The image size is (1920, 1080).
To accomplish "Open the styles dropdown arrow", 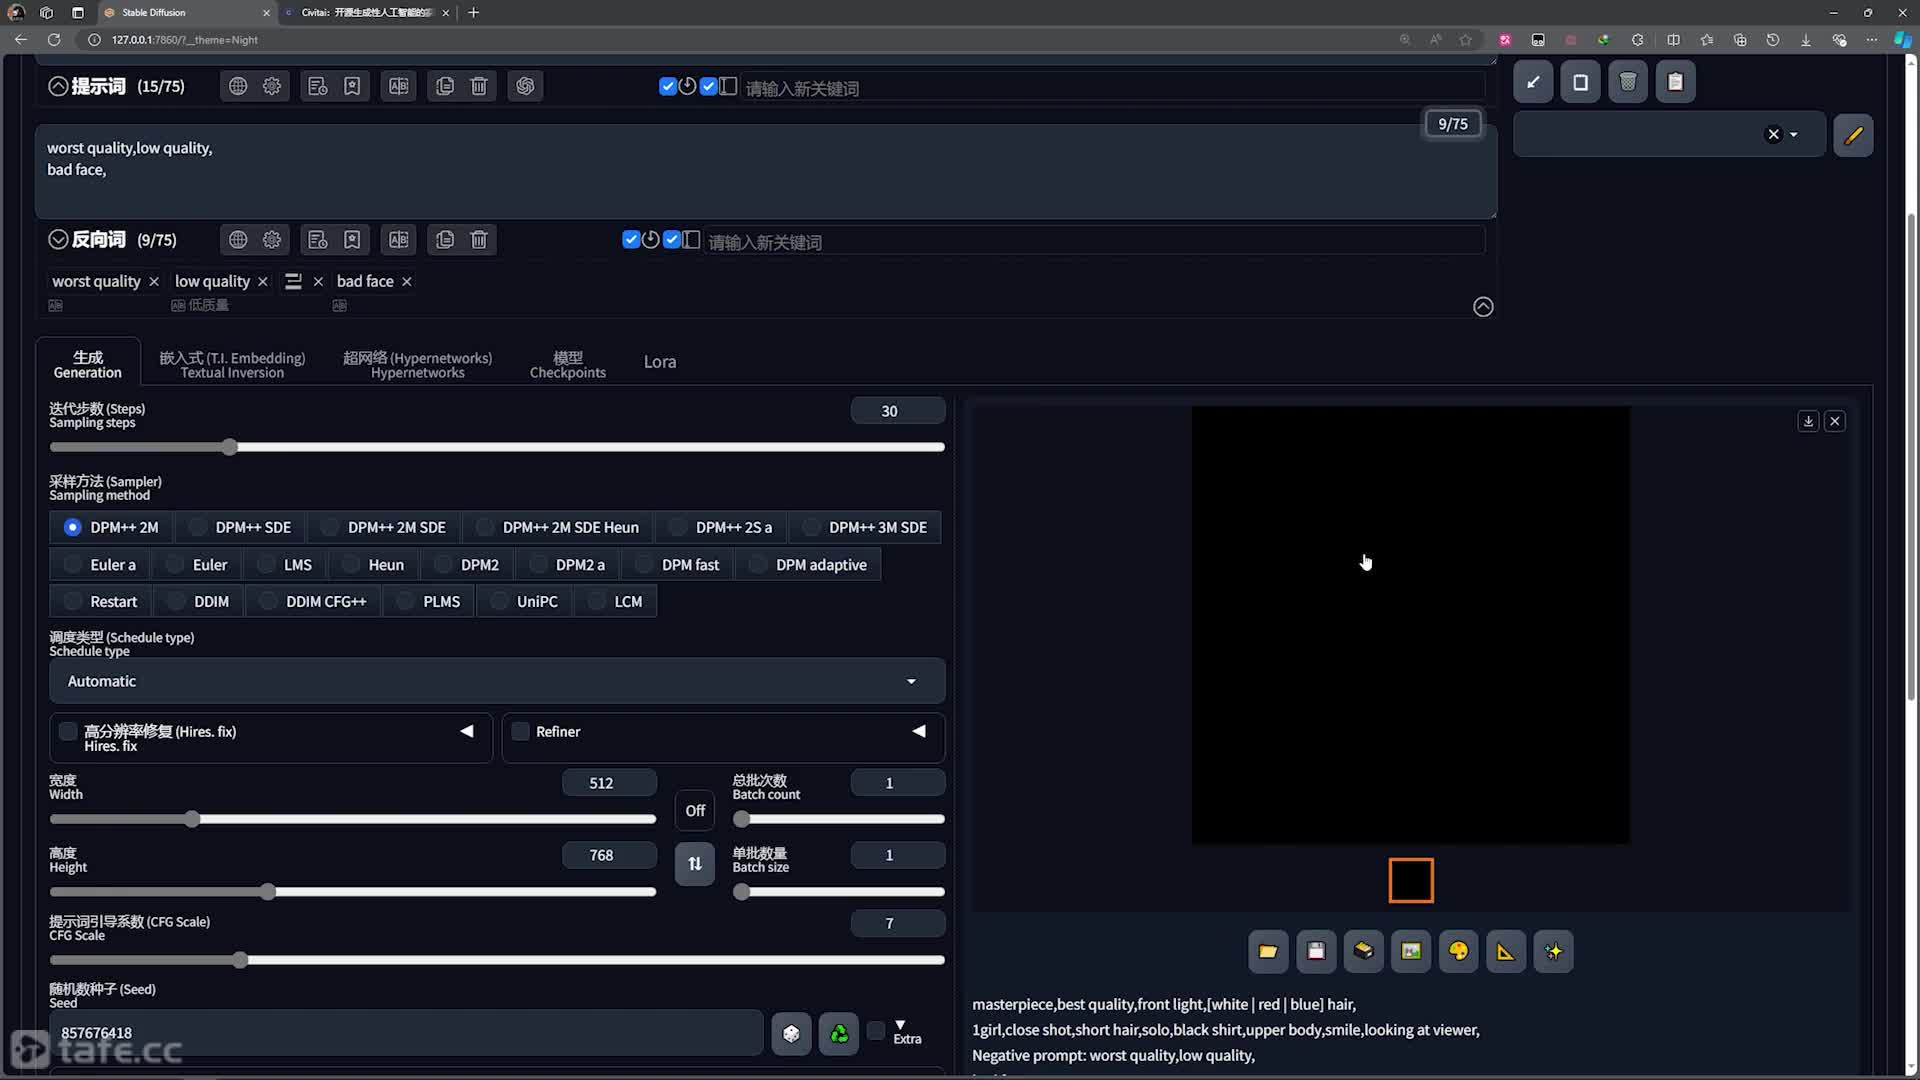I will 1794,135.
